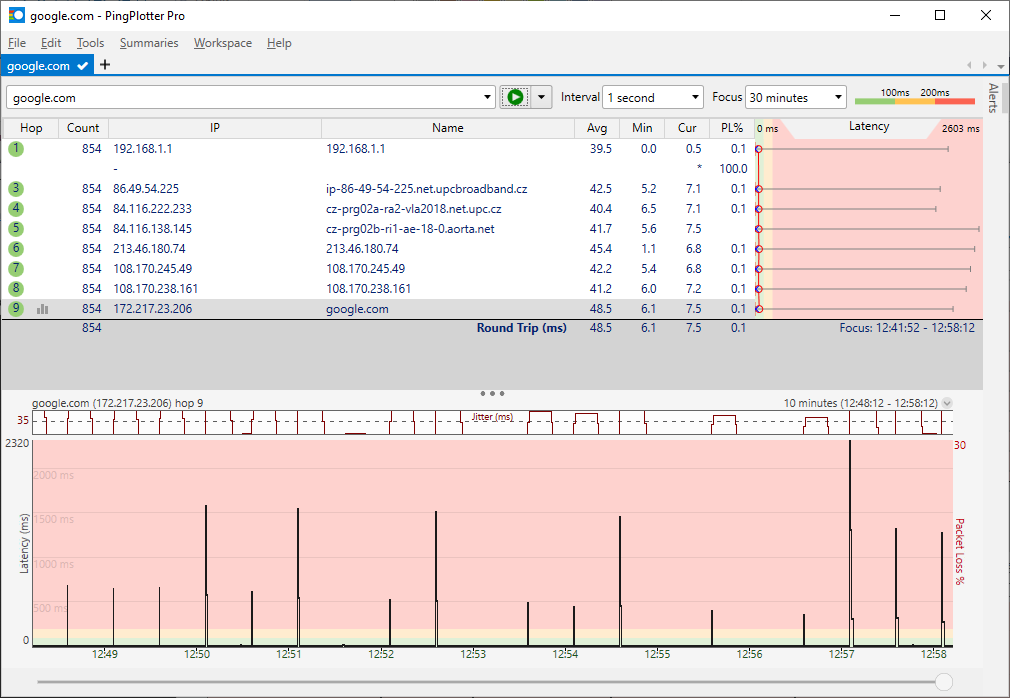
Task: Open the target address history dropdown arrow
Action: [488, 97]
